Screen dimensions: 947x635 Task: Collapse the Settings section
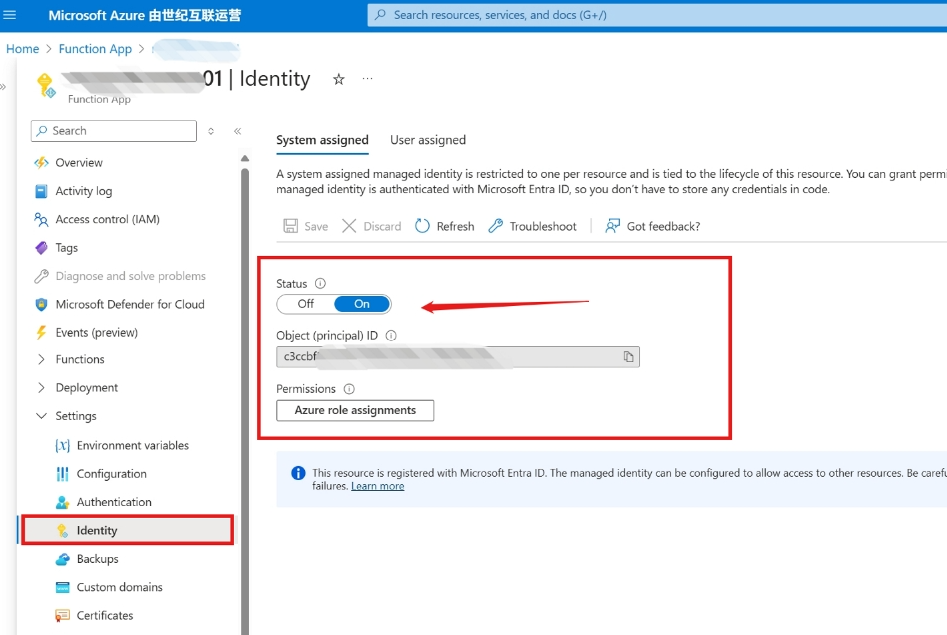coord(41,416)
